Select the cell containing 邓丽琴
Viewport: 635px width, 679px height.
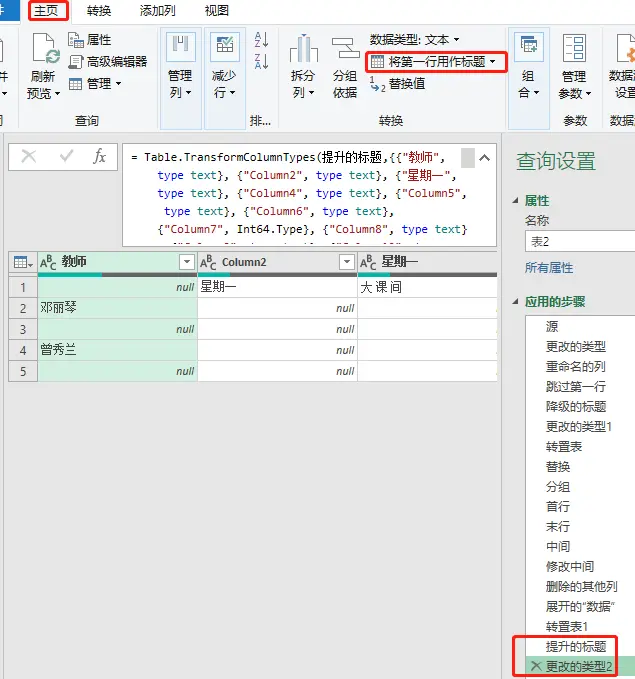[x=117, y=308]
